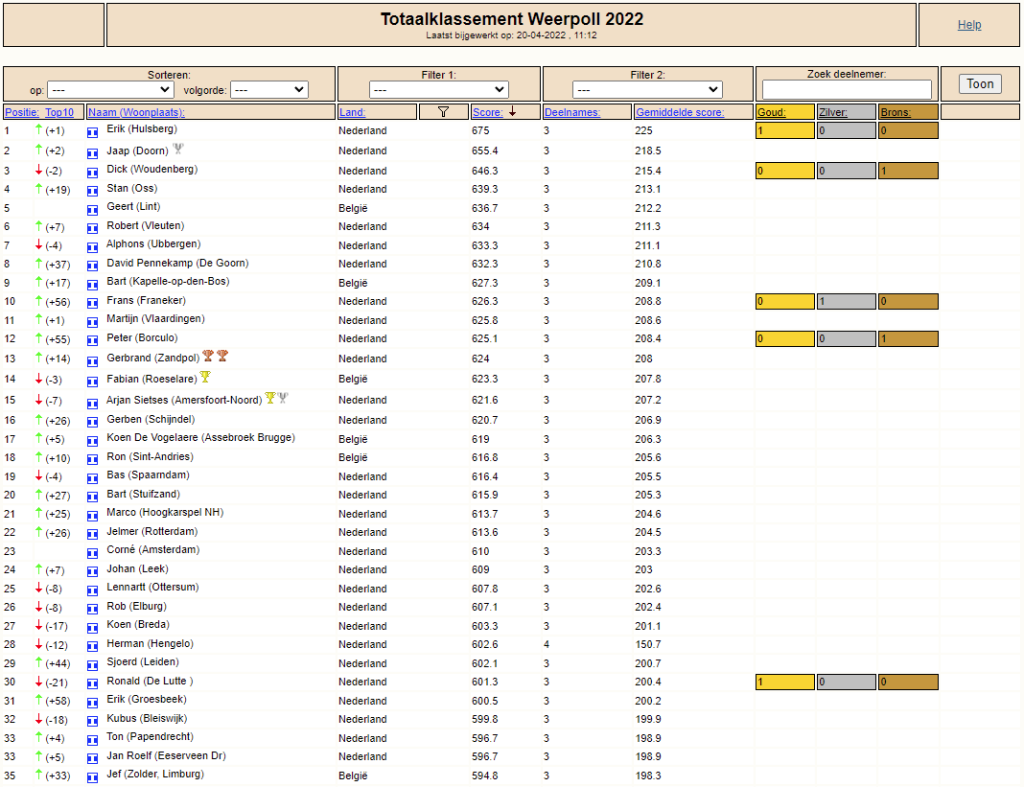Image resolution: width=1024 pixels, height=787 pixels.
Task: Open the 'op' sort field dropdown
Action: pyautogui.click(x=110, y=89)
